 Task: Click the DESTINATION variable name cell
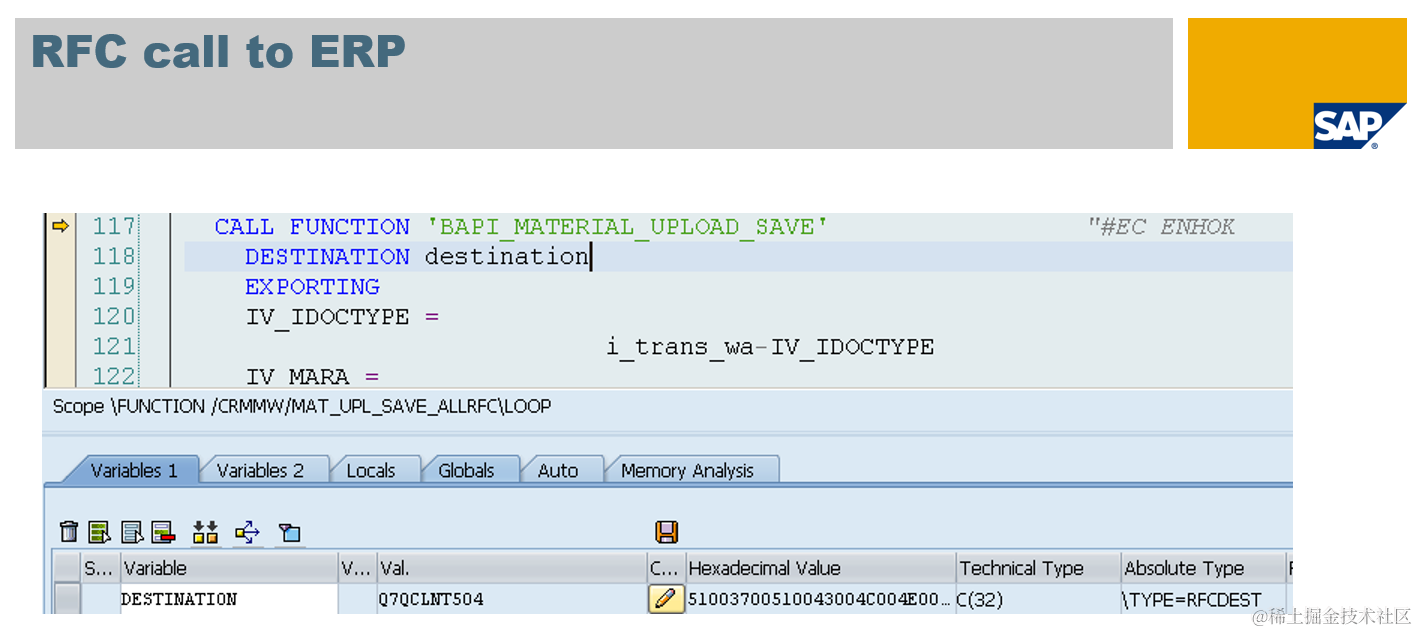click(x=229, y=599)
